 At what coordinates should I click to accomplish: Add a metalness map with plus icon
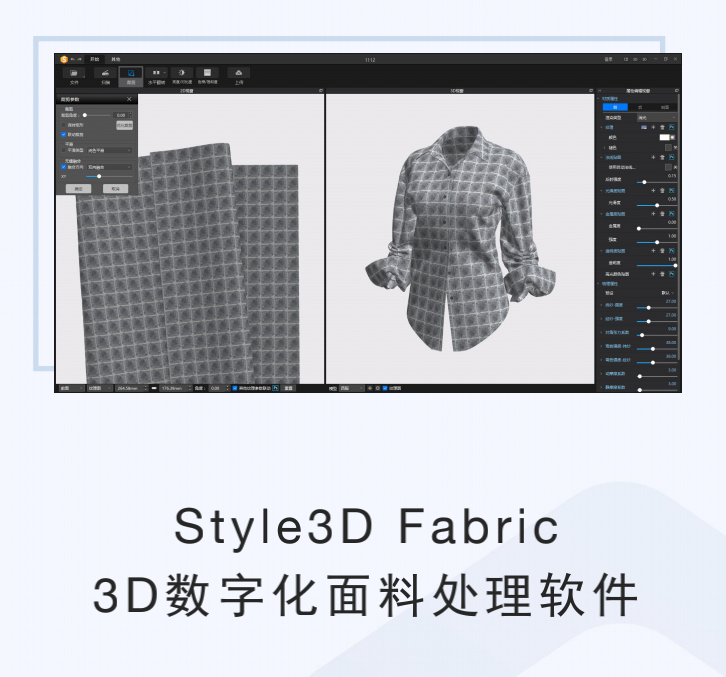click(653, 214)
